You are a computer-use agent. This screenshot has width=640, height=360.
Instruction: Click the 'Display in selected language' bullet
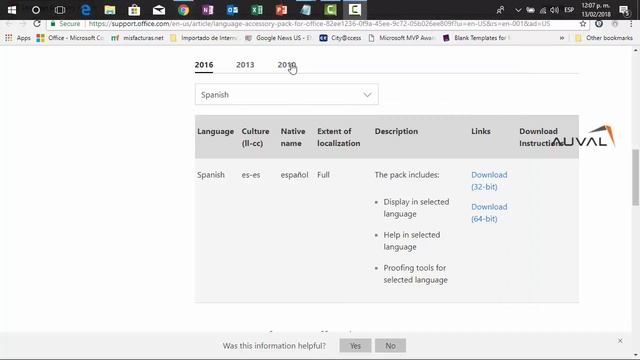[416, 208]
